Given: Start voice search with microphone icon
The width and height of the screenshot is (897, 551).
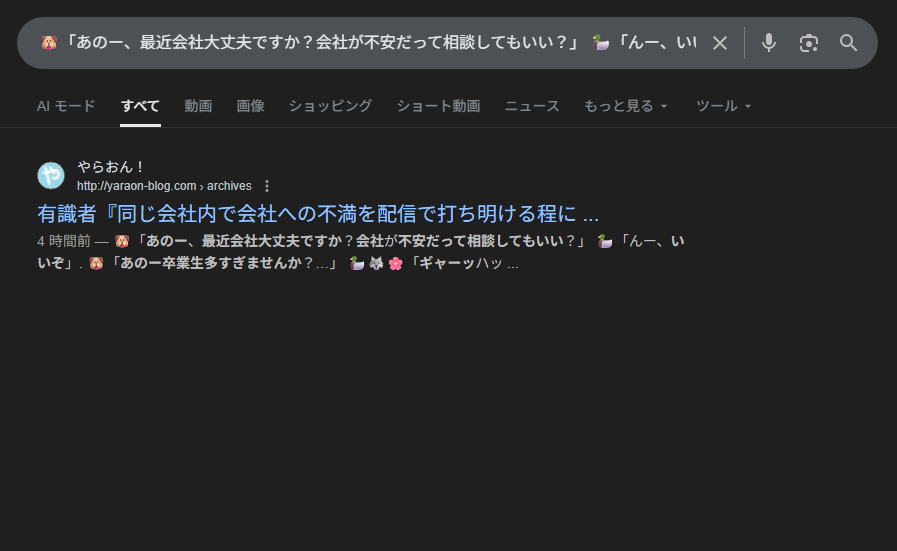Looking at the screenshot, I should click(769, 43).
